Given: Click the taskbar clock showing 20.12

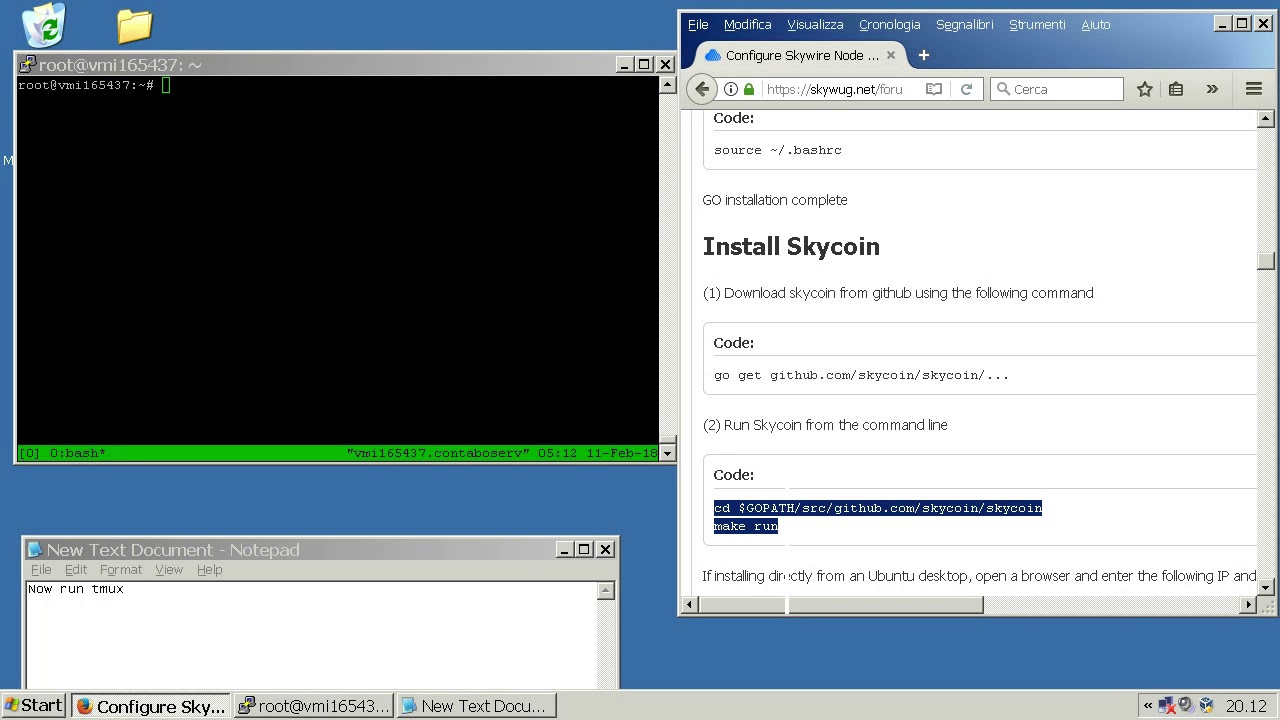Looking at the screenshot, I should coord(1246,706).
